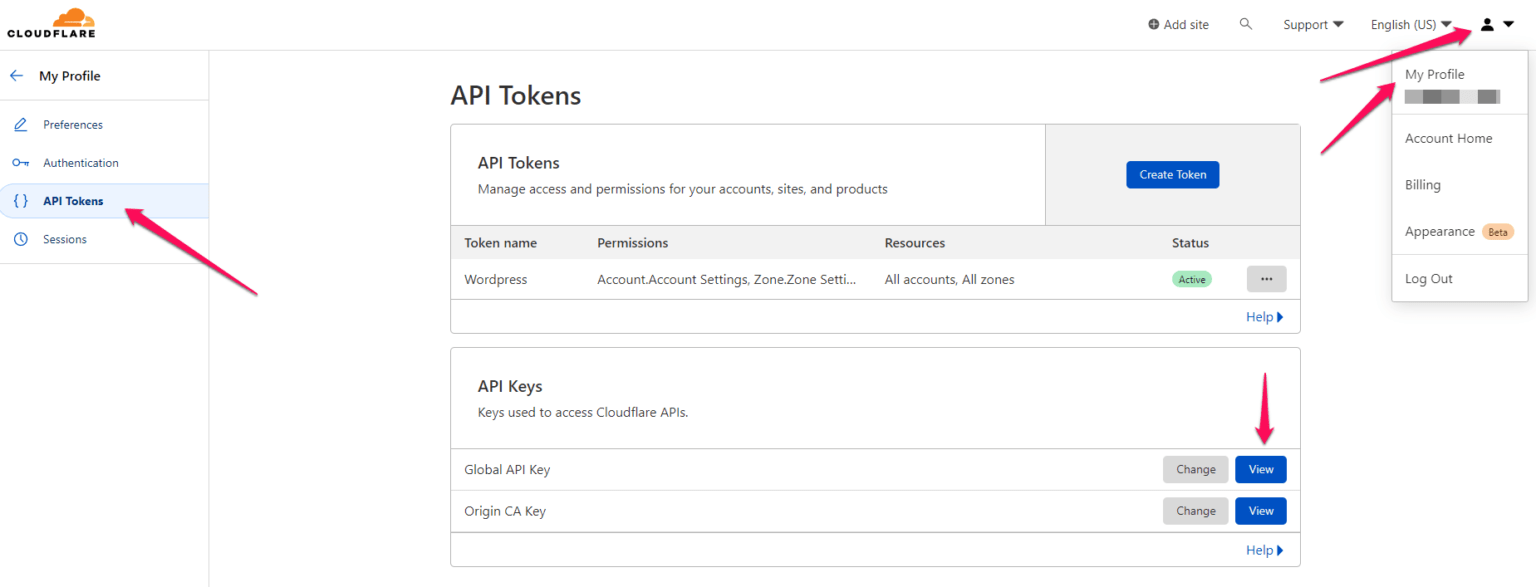Click the back arrow beside My Profile

(16, 76)
